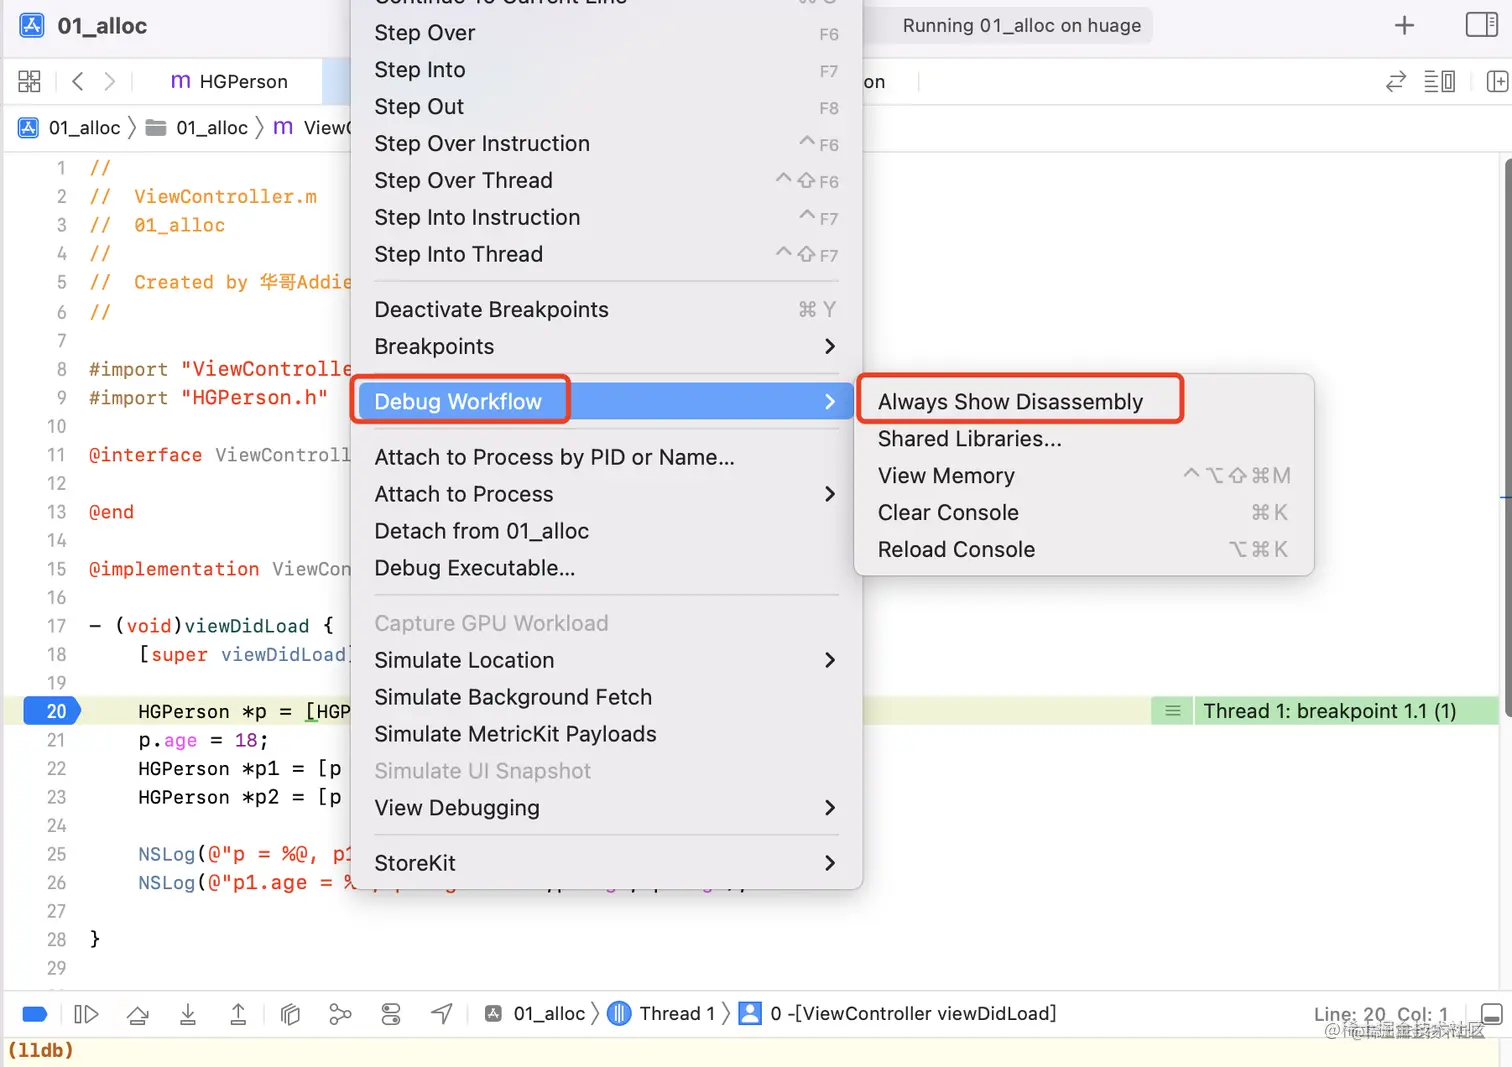1512x1067 pixels.
Task: Click the line 20 breakpoint marker
Action: [51, 711]
